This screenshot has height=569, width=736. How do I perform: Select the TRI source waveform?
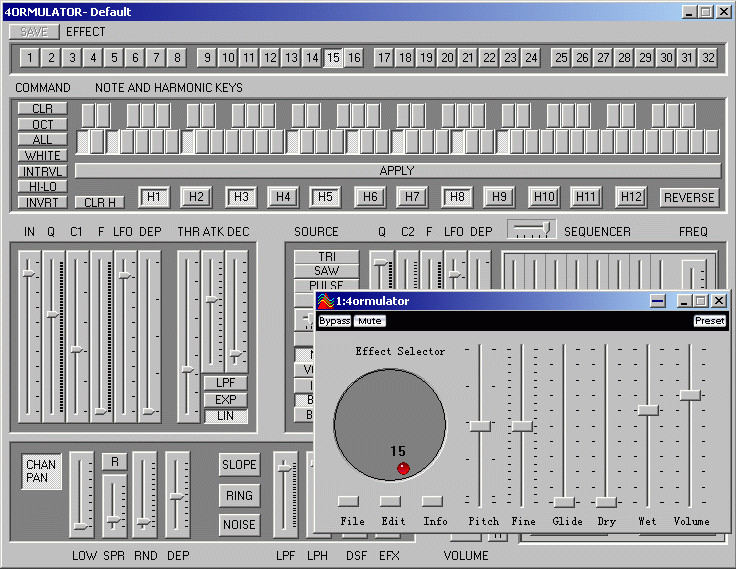(x=327, y=257)
